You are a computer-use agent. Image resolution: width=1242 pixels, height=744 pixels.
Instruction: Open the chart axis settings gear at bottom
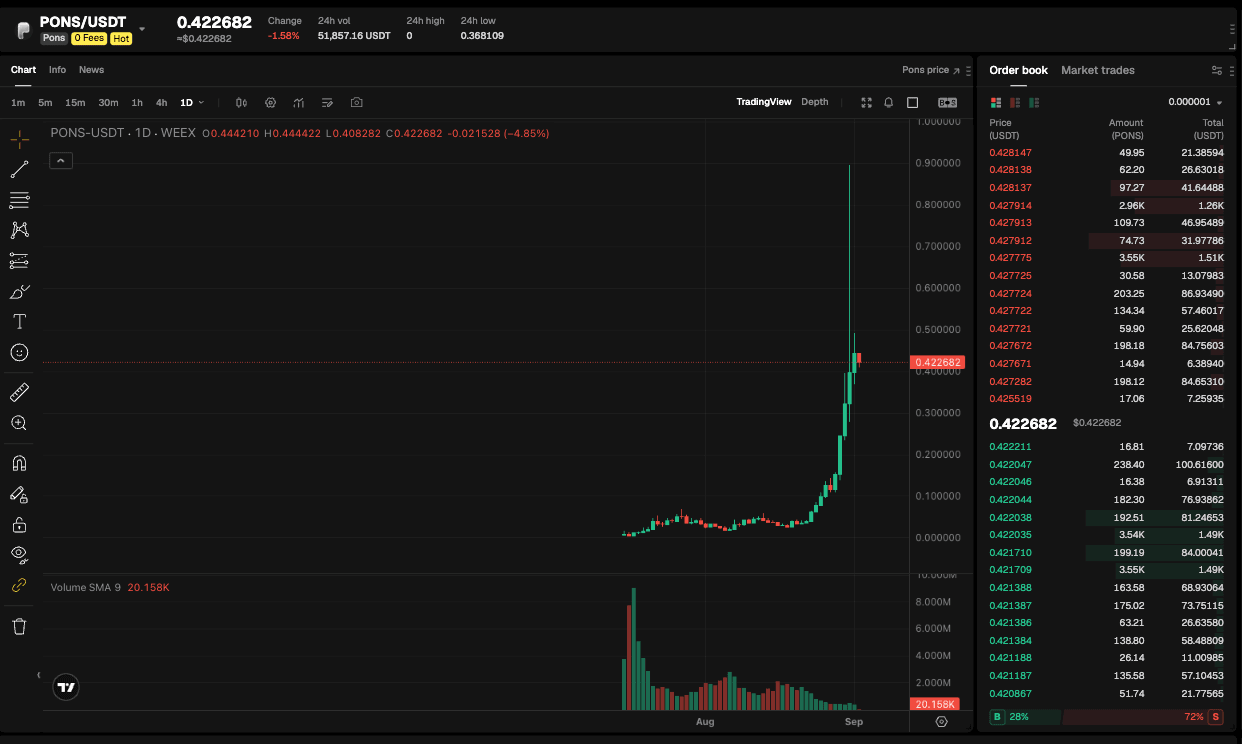click(x=941, y=721)
